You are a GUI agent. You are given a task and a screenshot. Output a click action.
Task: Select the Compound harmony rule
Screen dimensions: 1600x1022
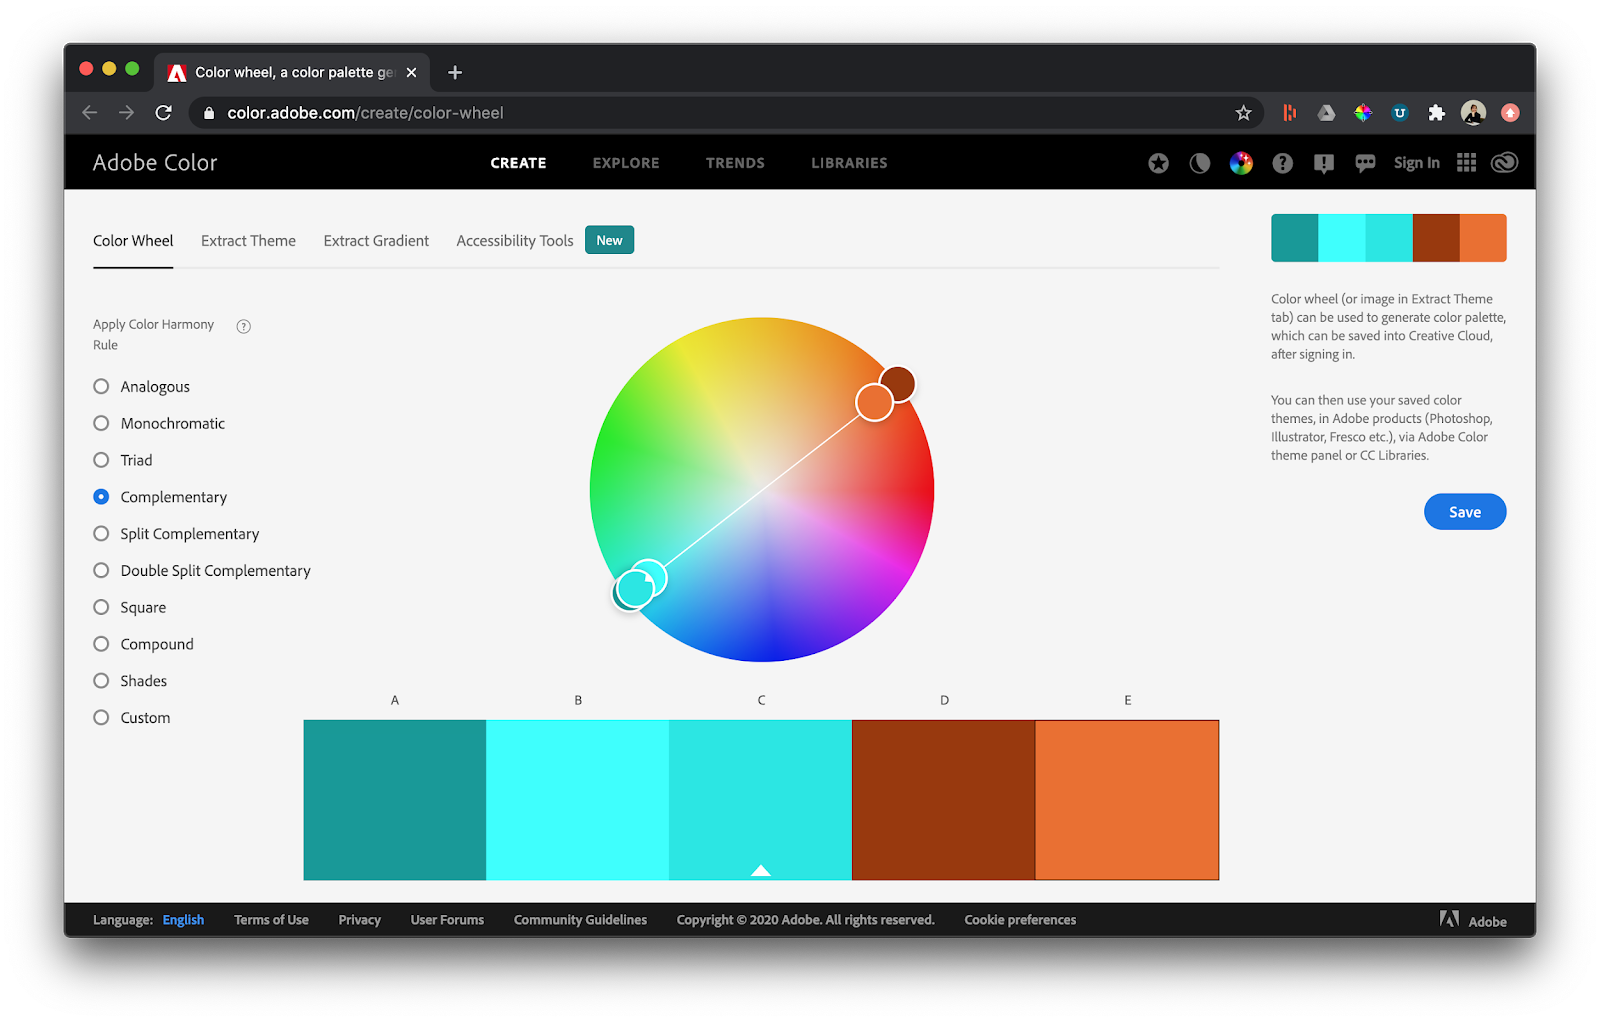coord(101,644)
